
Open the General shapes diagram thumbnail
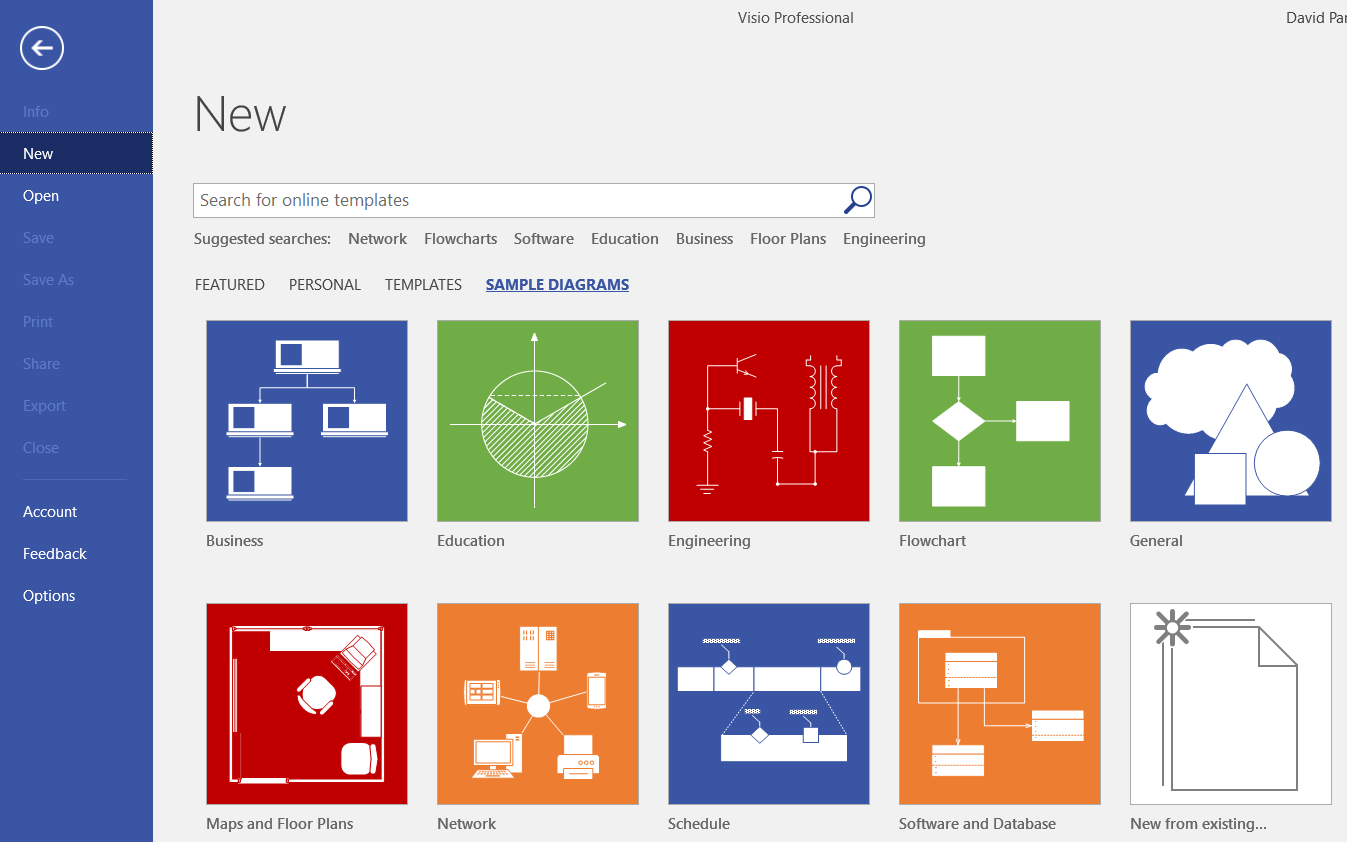click(1231, 421)
